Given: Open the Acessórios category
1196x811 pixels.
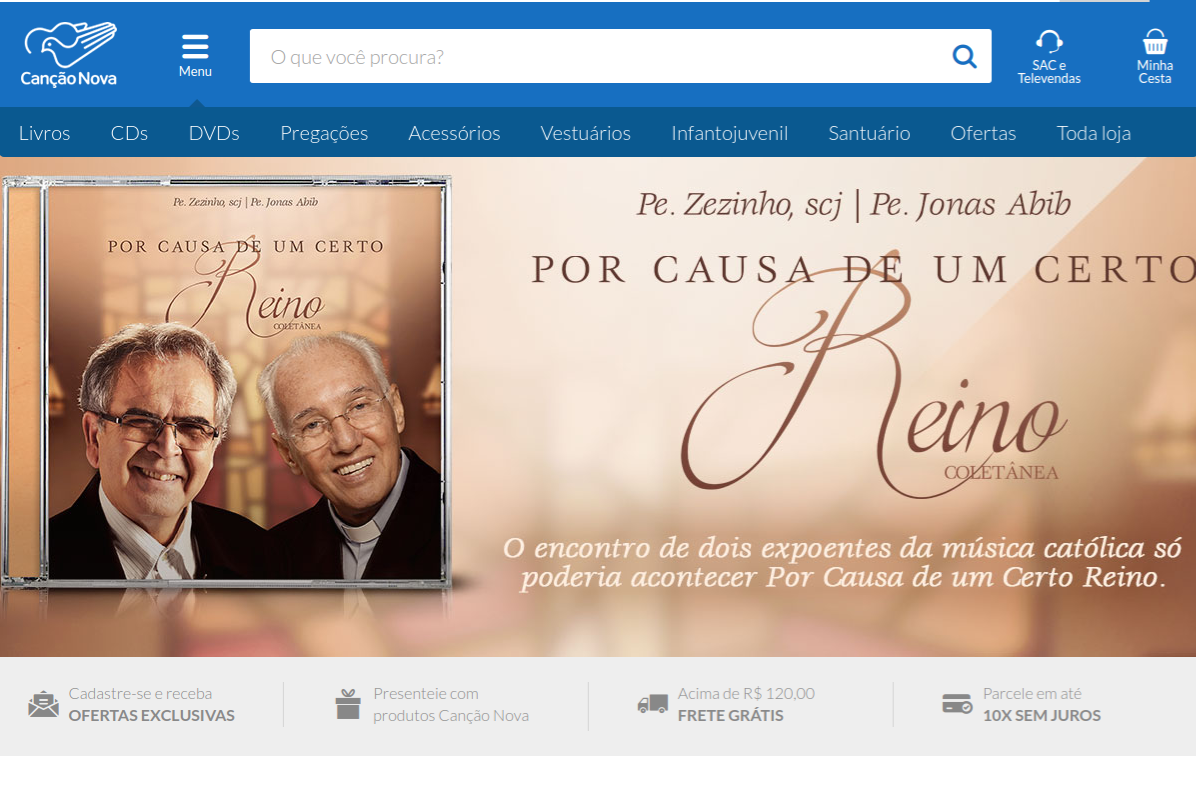Looking at the screenshot, I should pyautogui.click(x=454, y=134).
